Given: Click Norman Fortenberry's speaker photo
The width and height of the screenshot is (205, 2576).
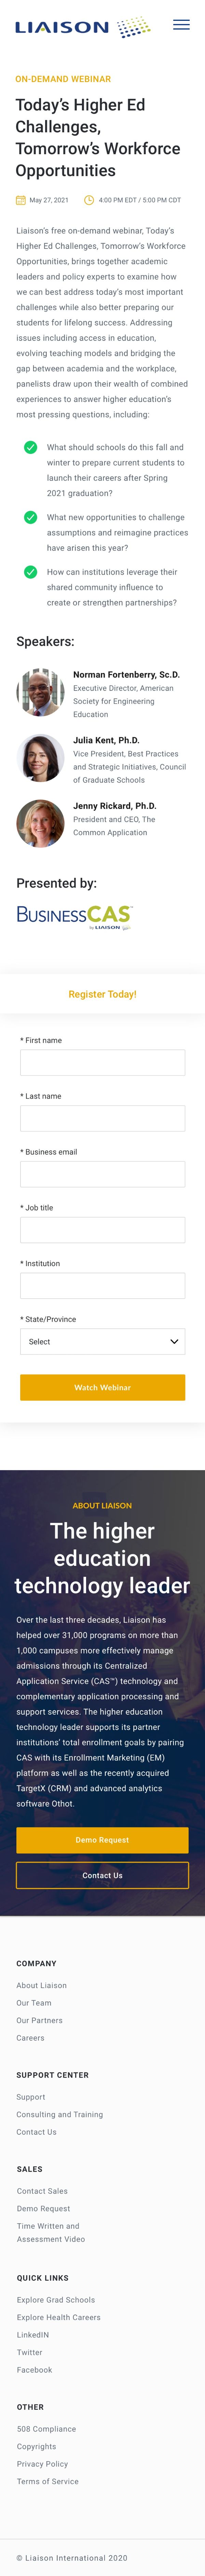Looking at the screenshot, I should tap(40, 691).
